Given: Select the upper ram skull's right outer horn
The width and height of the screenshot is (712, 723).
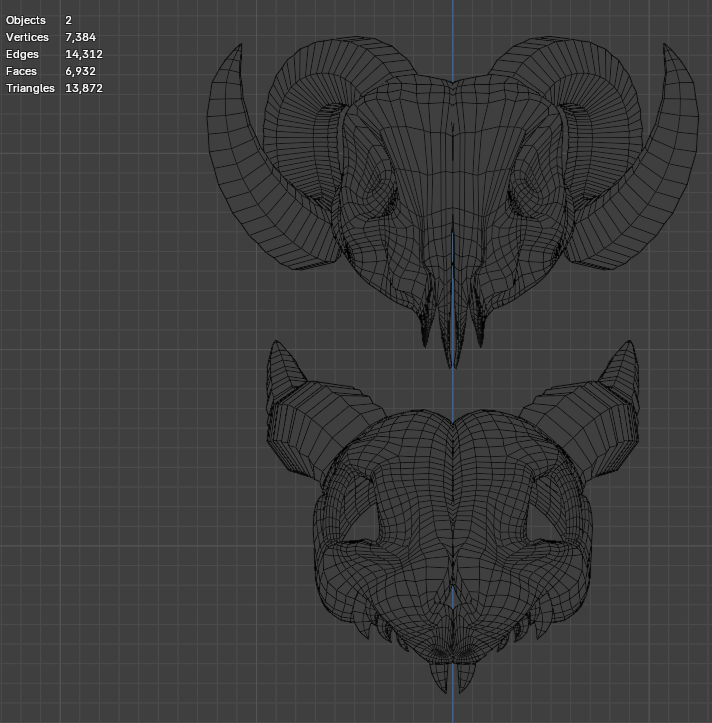Looking at the screenshot, I should [x=672, y=170].
